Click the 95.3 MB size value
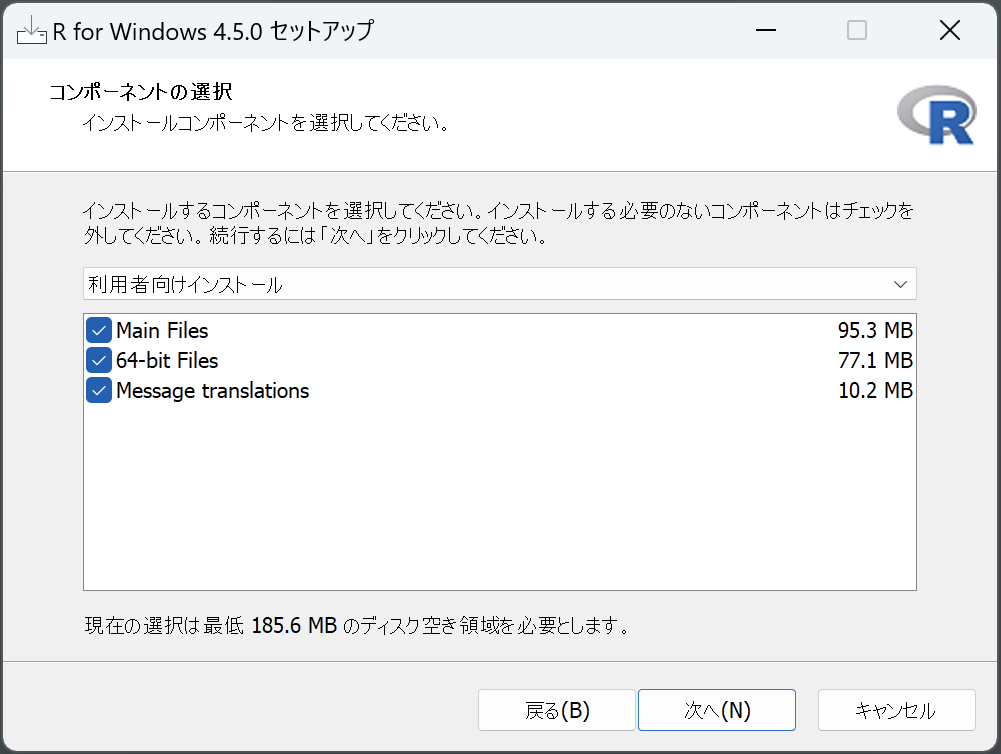 pyautogui.click(x=875, y=331)
